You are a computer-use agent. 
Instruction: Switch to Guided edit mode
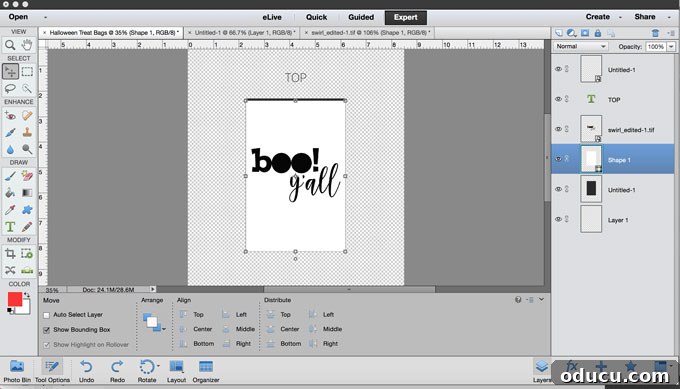click(x=361, y=17)
